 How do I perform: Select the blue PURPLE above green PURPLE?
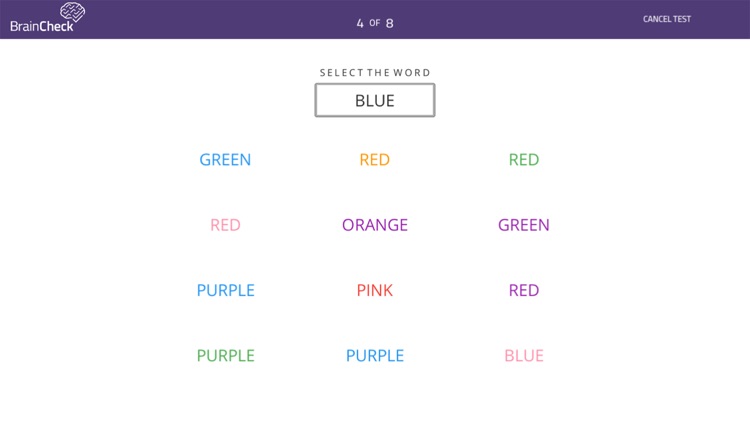click(x=225, y=290)
